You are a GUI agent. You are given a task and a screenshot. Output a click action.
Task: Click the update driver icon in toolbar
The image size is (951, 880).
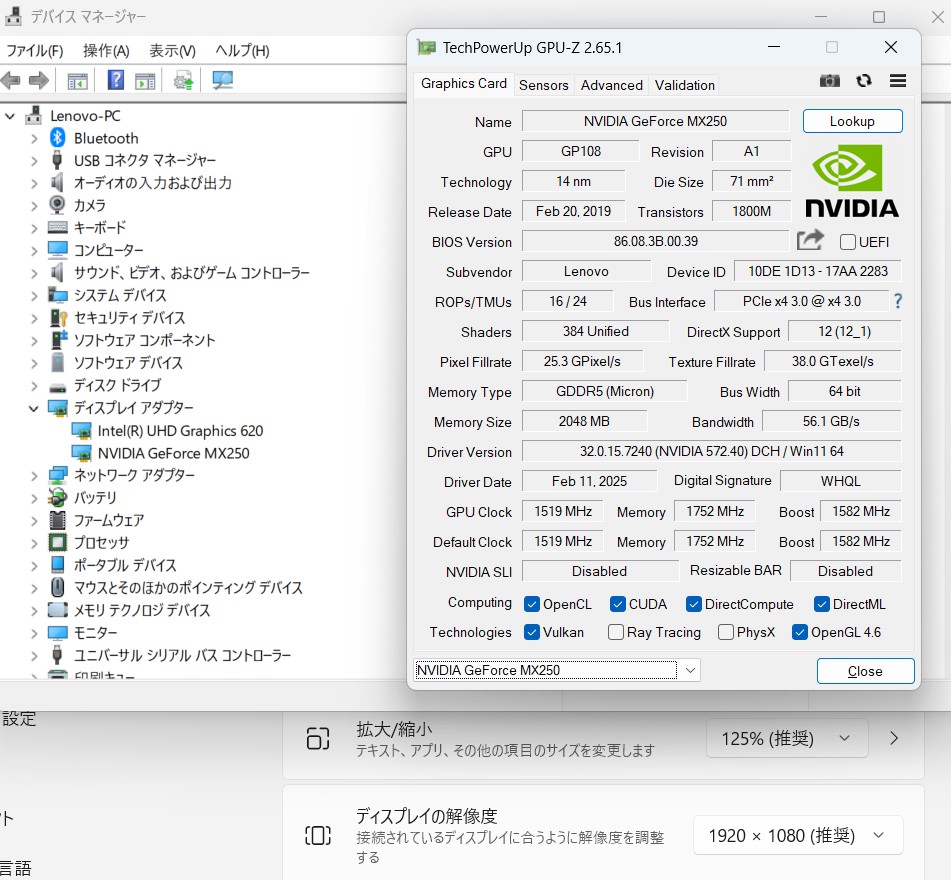183,80
